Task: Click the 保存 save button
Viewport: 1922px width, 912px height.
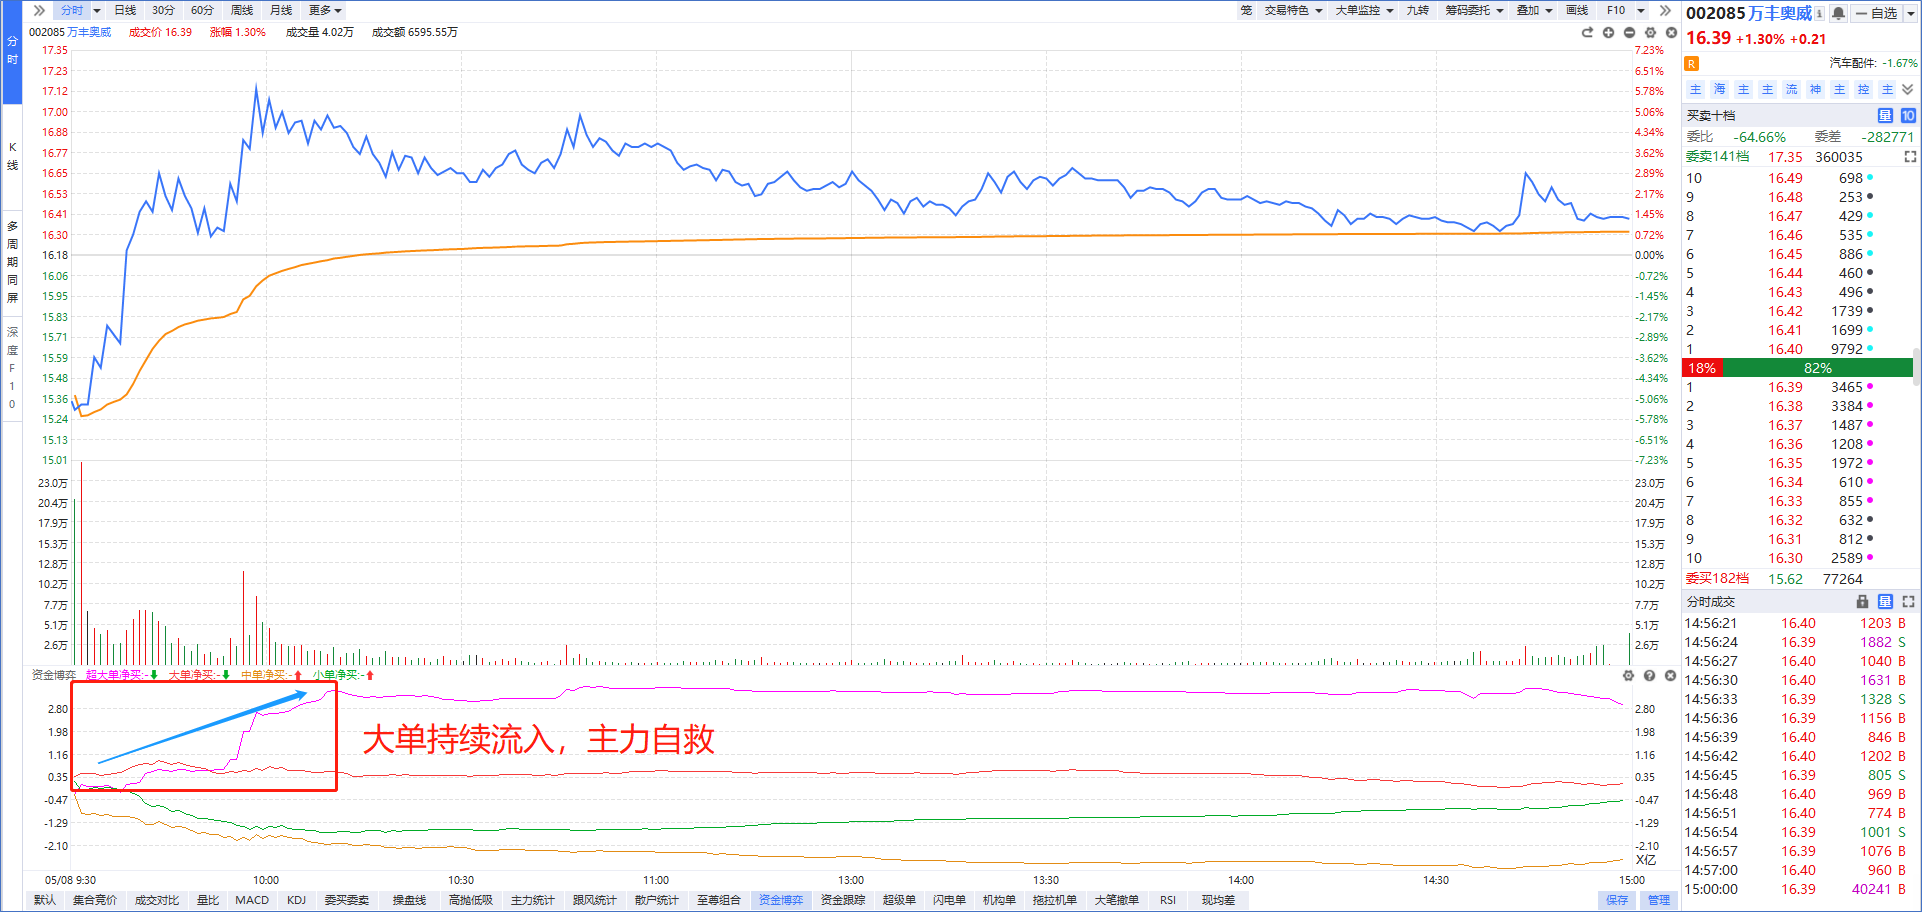Action: point(1617,900)
